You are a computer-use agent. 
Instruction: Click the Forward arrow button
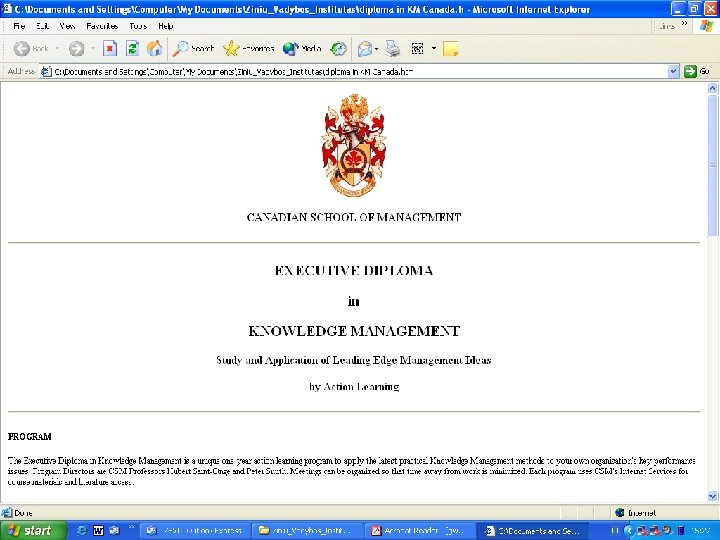(x=77, y=48)
